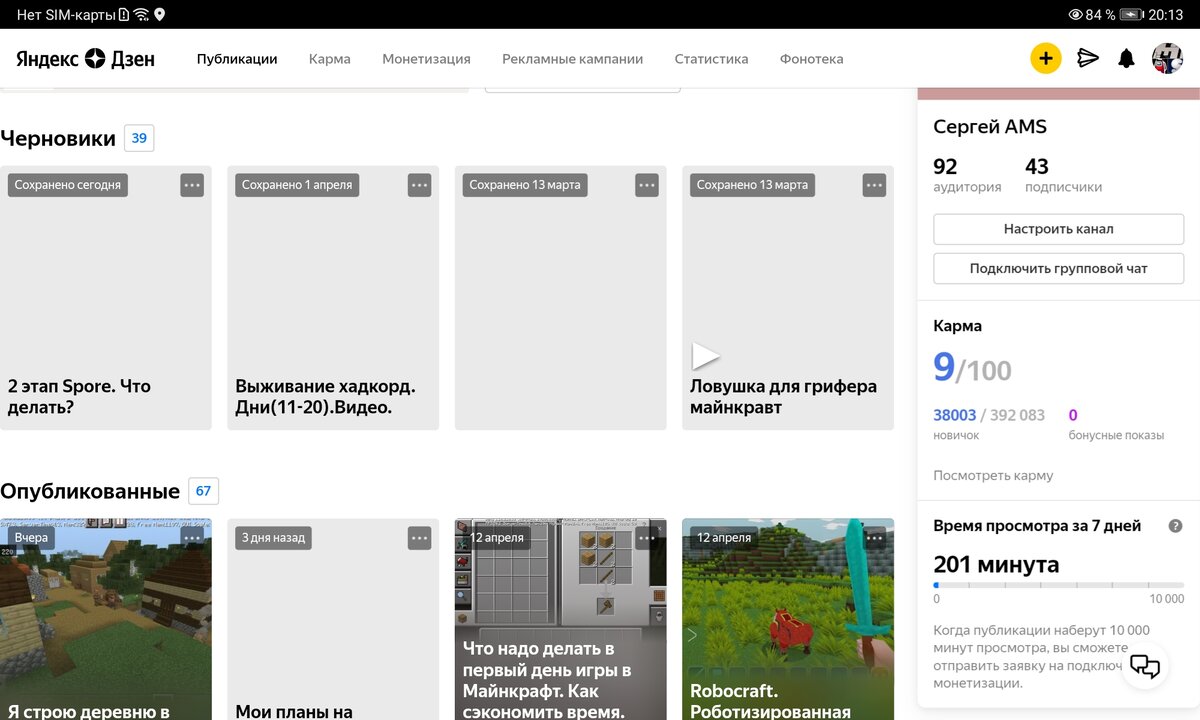Viewport: 1200px width, 720px height.
Task: Open three-dot menu on Выживание хадкорд draft
Action: click(x=419, y=185)
